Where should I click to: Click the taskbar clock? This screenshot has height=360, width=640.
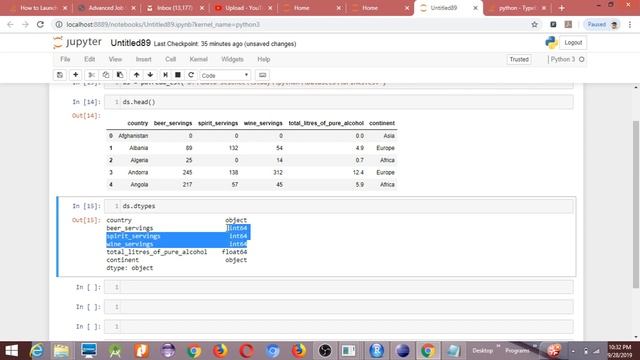[620, 351]
